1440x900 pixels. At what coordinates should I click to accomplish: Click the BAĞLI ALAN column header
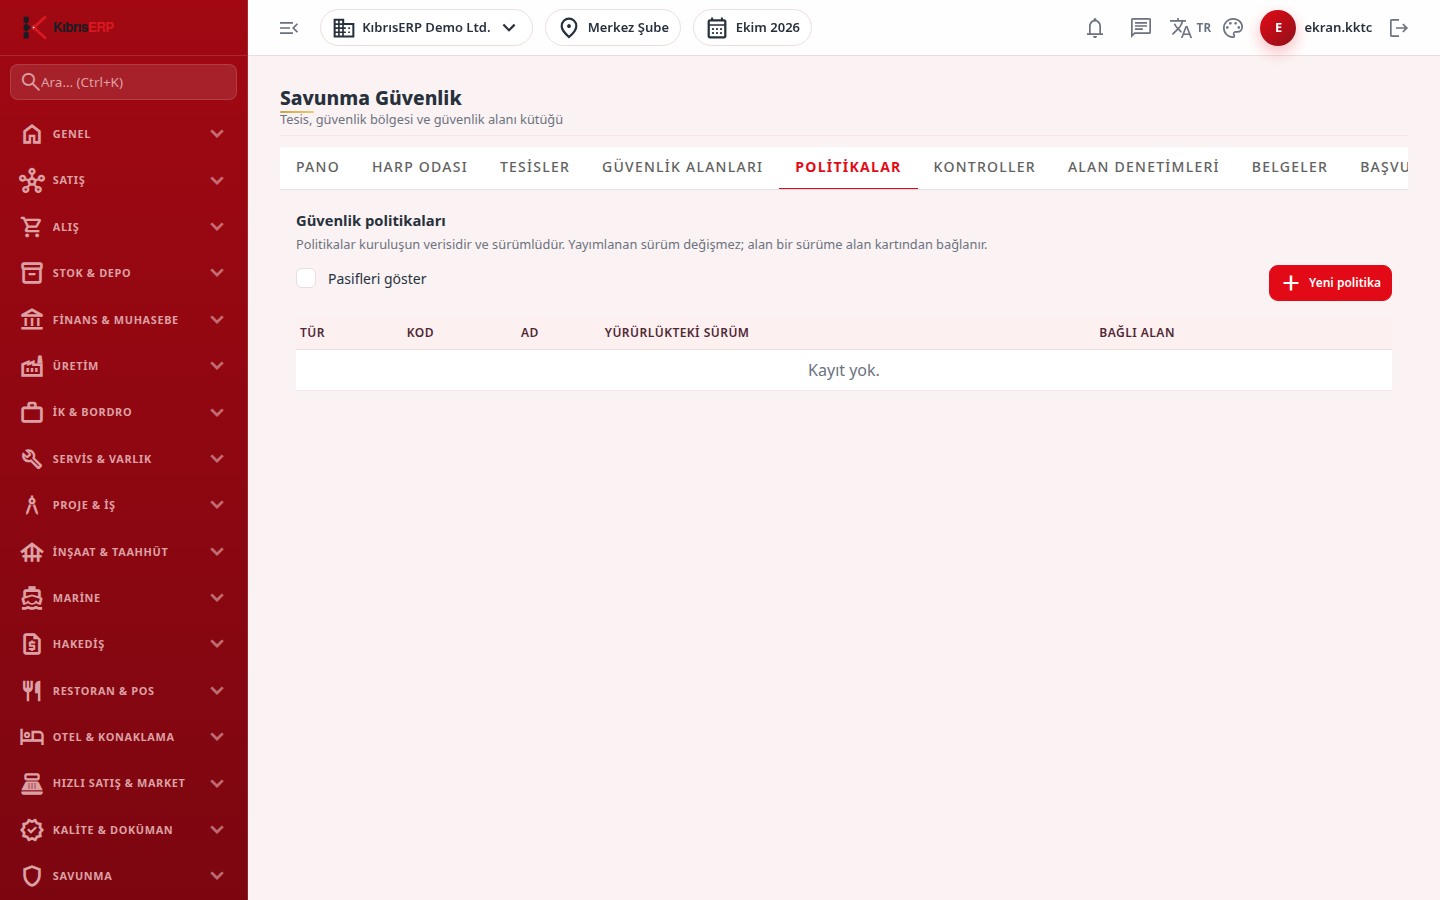[x=1137, y=333]
